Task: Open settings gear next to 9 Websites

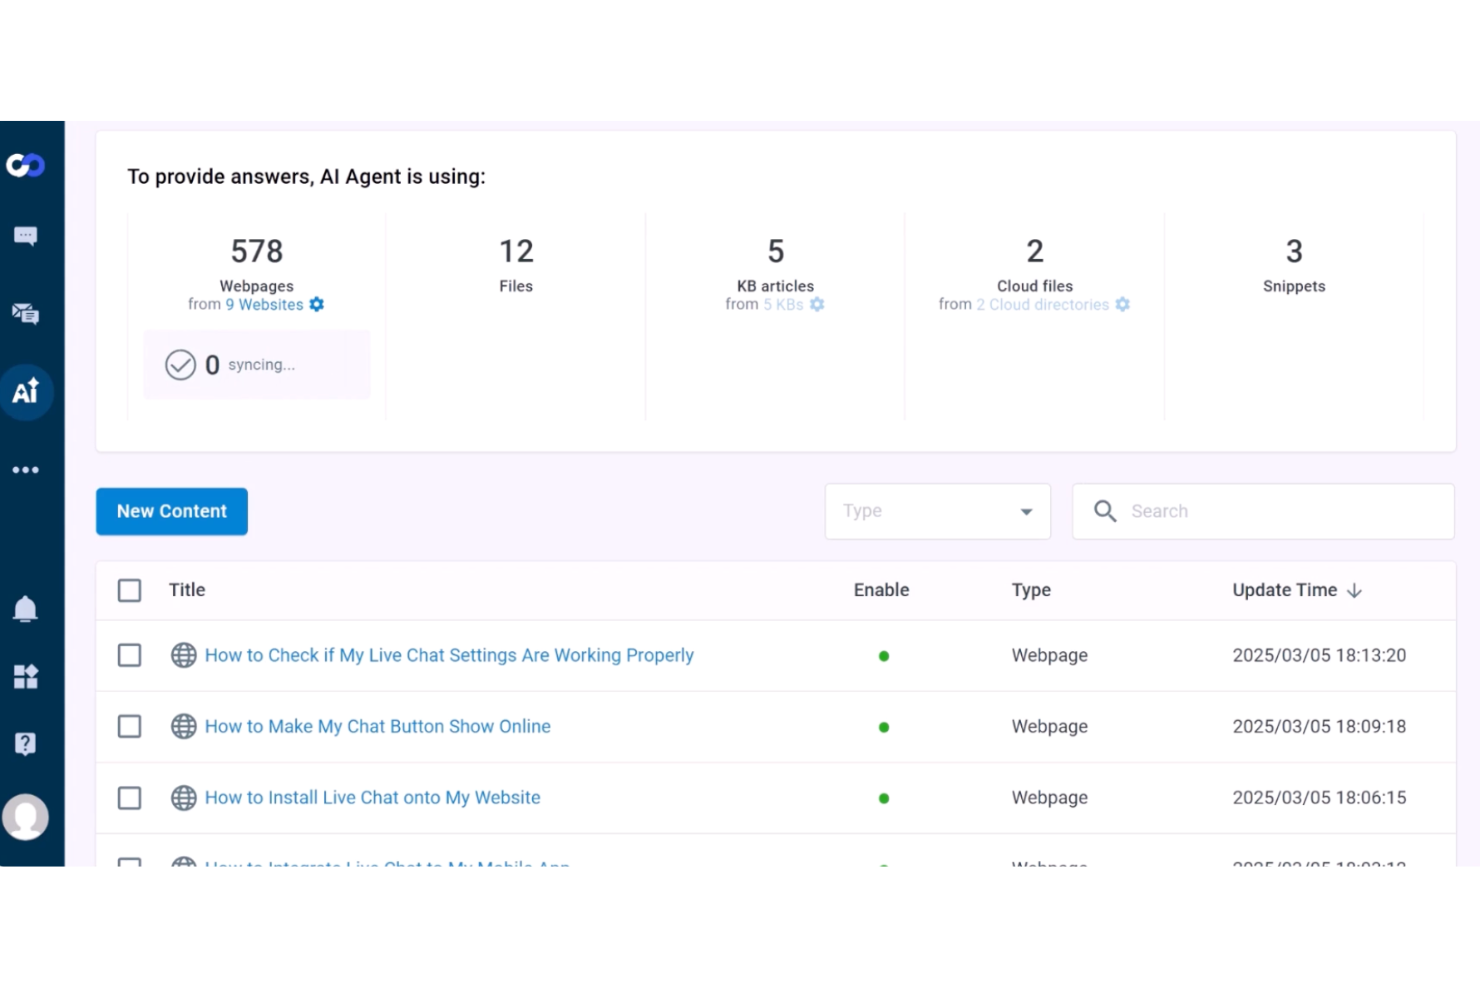Action: point(317,304)
